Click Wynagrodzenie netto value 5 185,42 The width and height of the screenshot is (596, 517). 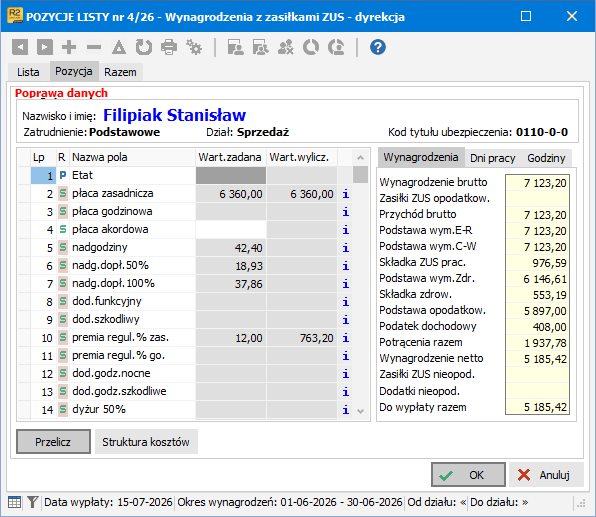(537, 359)
